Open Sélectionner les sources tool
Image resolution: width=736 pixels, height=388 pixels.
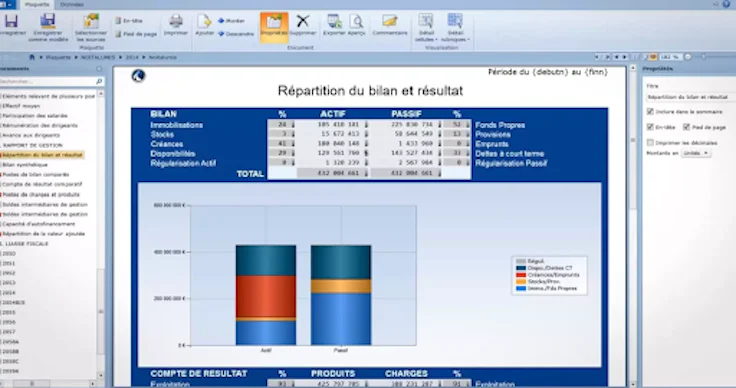(91, 22)
